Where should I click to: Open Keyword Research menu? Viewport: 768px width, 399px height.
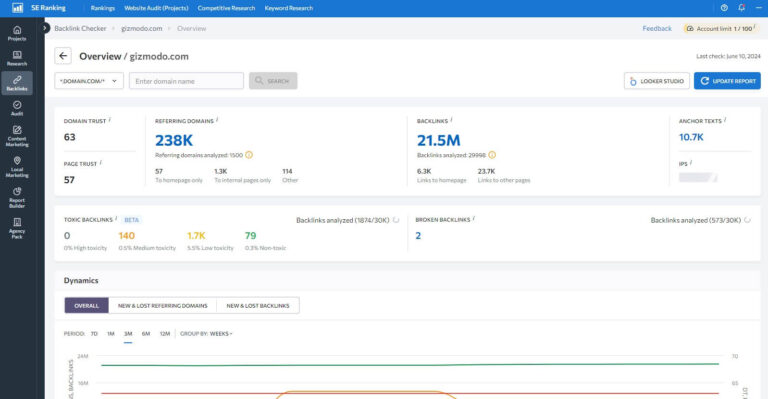[x=288, y=8]
